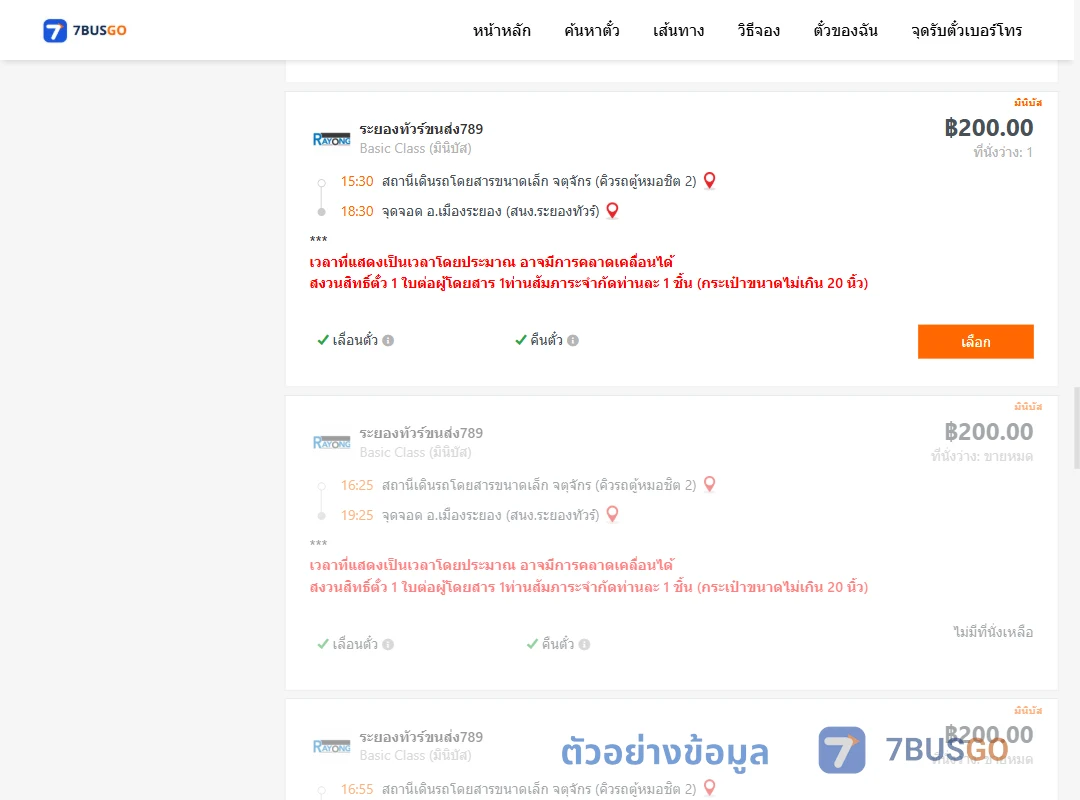Go to ค้นหาตั๋ว in the navigation
This screenshot has height=800, width=1080.
click(592, 30)
